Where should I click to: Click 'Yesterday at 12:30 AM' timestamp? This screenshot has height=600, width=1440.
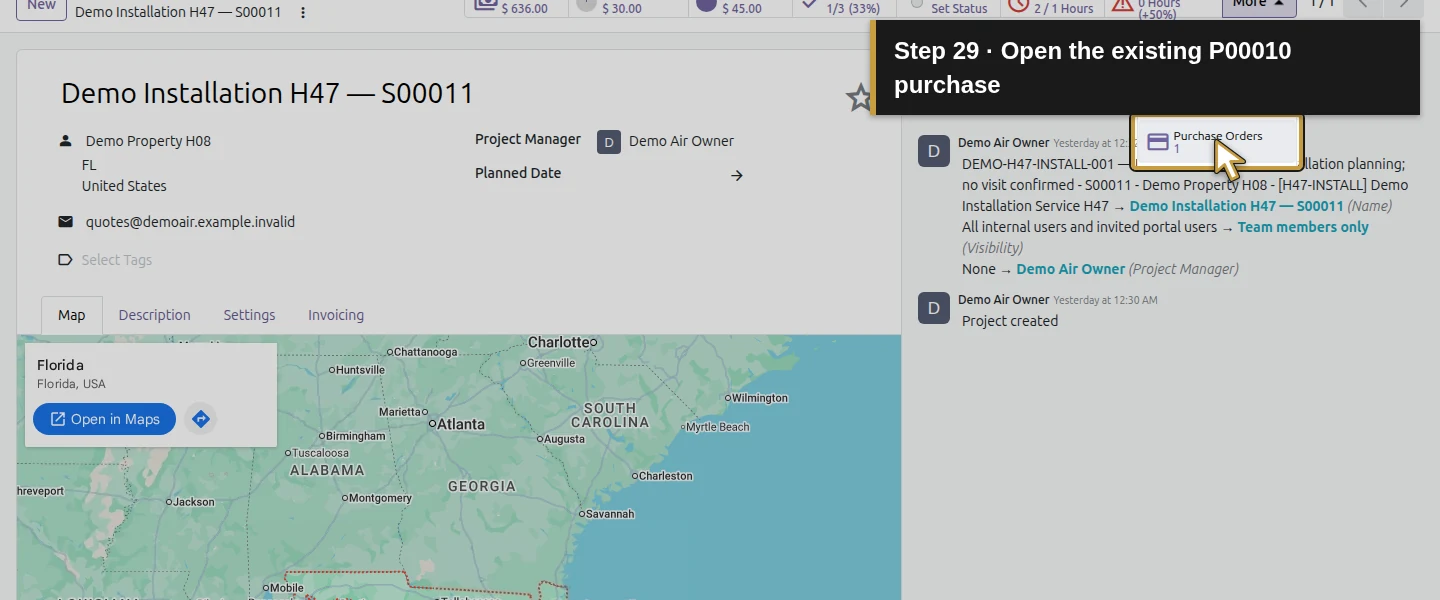1105,300
